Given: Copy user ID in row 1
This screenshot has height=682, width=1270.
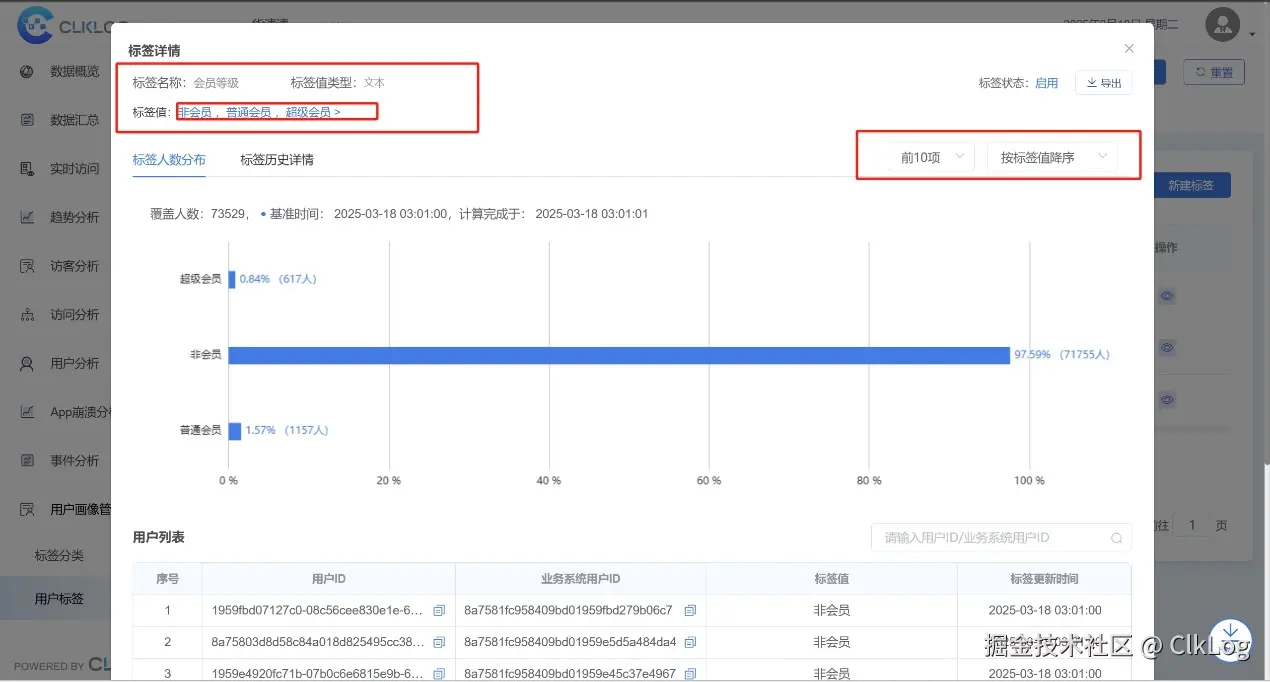Looking at the screenshot, I should (x=439, y=610).
